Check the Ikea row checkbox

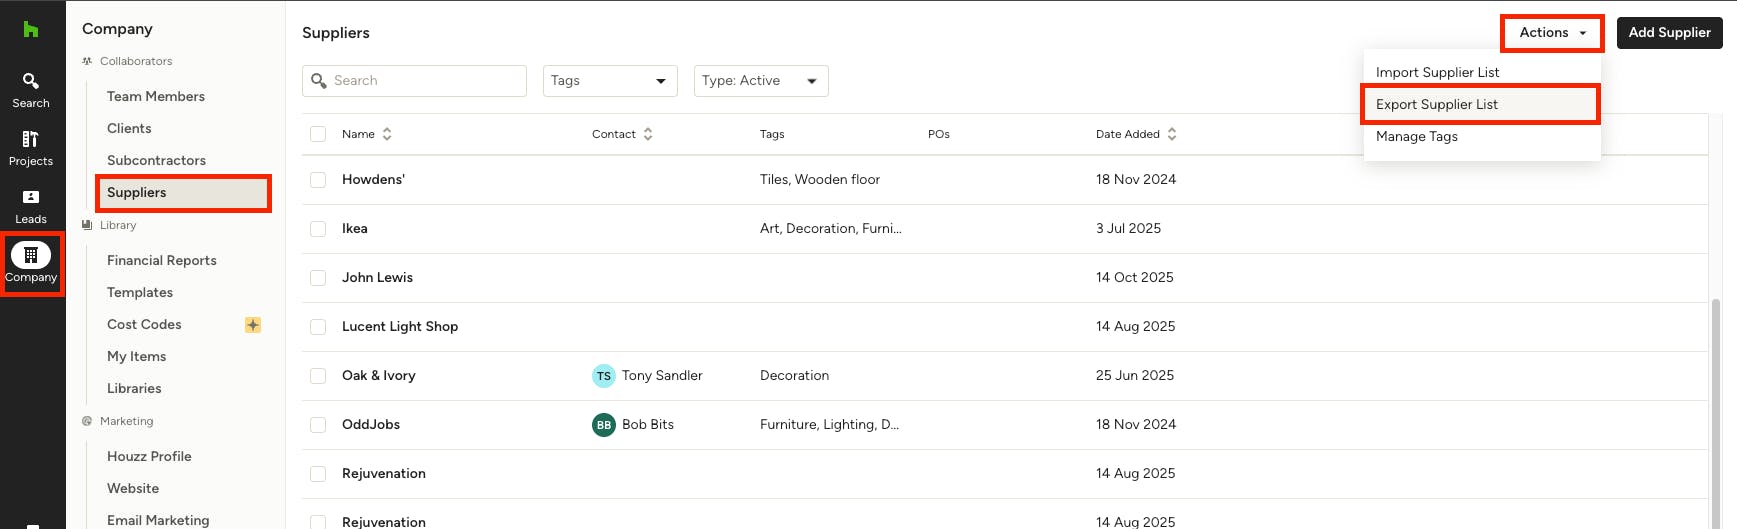pos(318,229)
